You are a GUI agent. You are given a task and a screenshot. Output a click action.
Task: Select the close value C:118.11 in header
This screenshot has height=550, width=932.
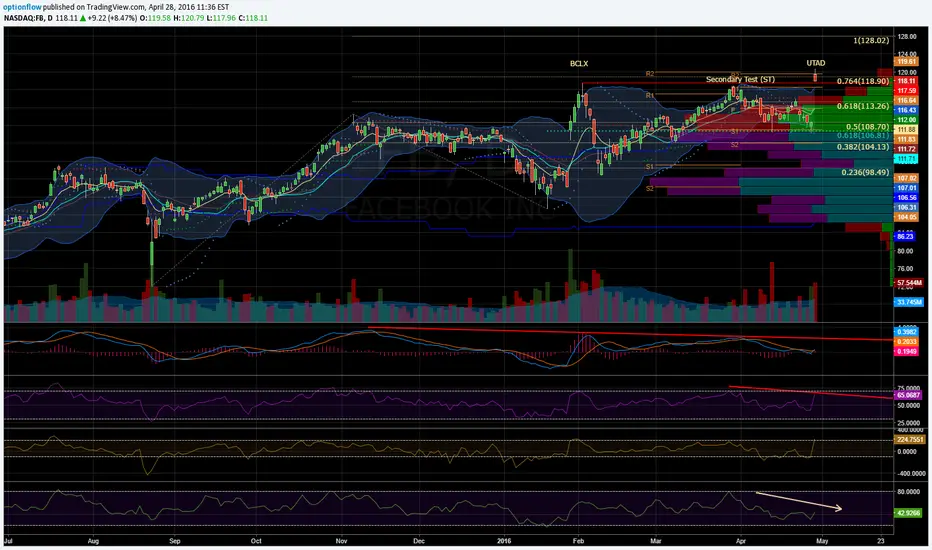(x=253, y=18)
